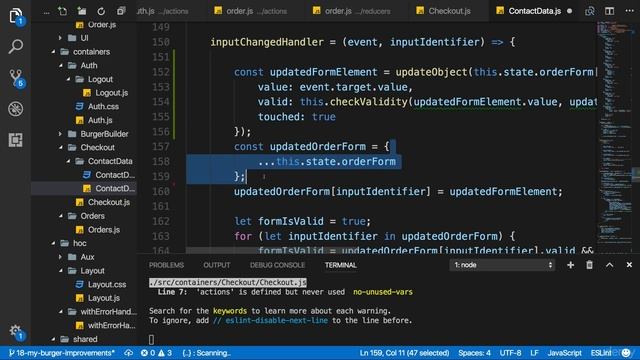Open the OUTPUT panel tab

click(217, 265)
